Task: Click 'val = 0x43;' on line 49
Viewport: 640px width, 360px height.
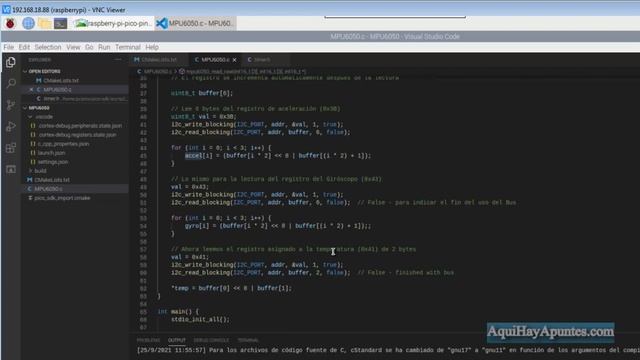Action: click(x=190, y=187)
